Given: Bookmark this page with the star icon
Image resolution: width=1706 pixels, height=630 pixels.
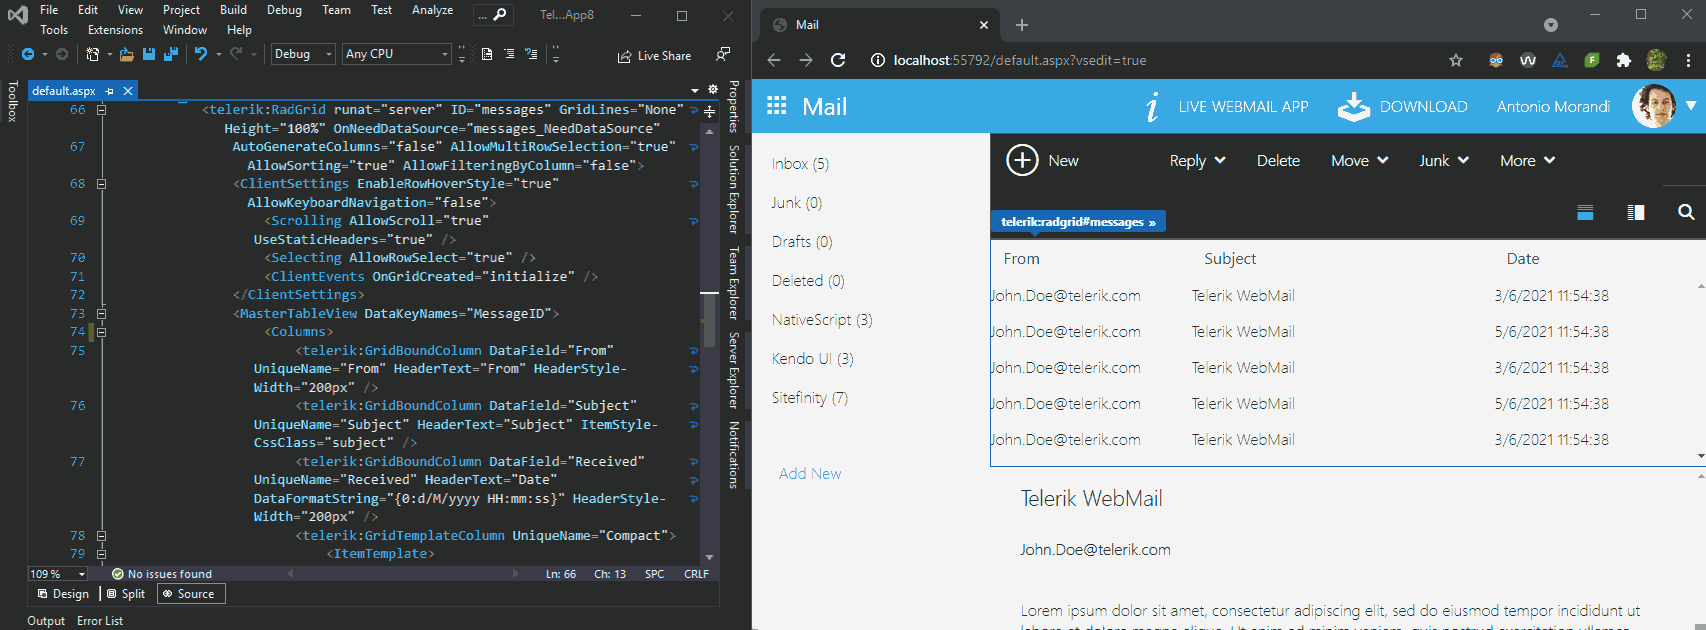Looking at the screenshot, I should click(1456, 60).
